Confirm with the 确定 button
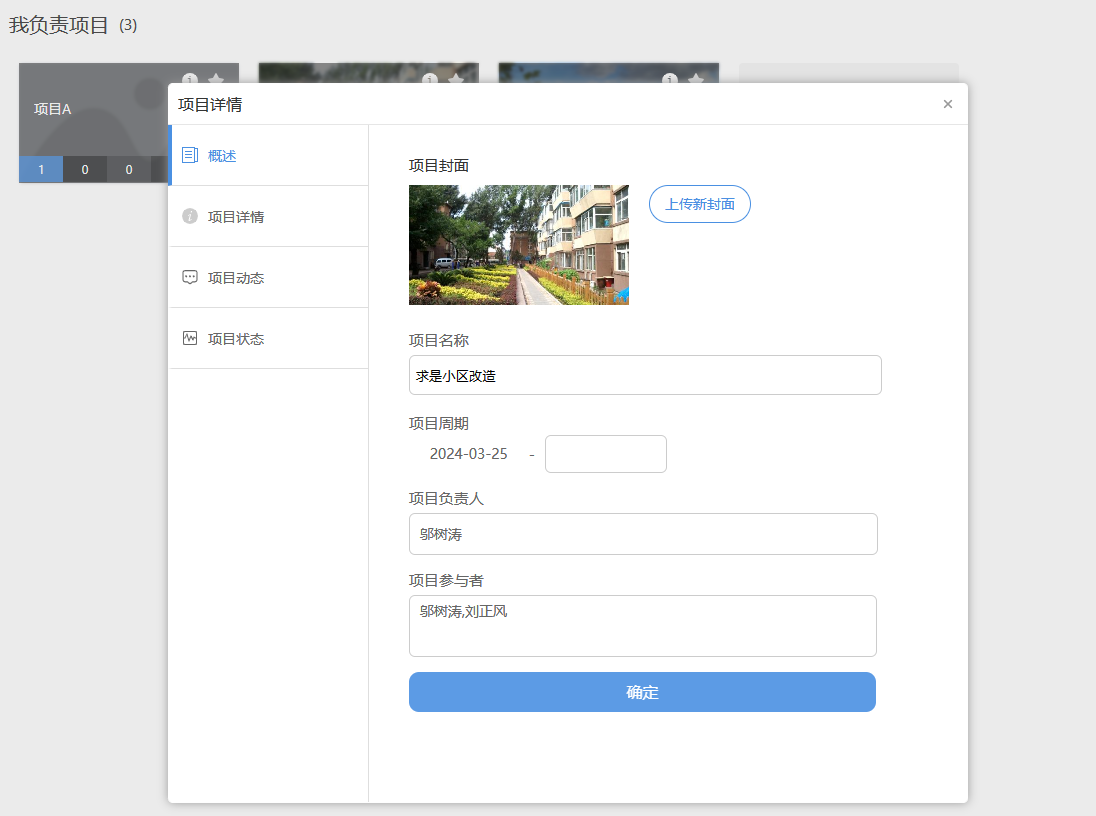The height and width of the screenshot is (816, 1096). [x=642, y=692]
